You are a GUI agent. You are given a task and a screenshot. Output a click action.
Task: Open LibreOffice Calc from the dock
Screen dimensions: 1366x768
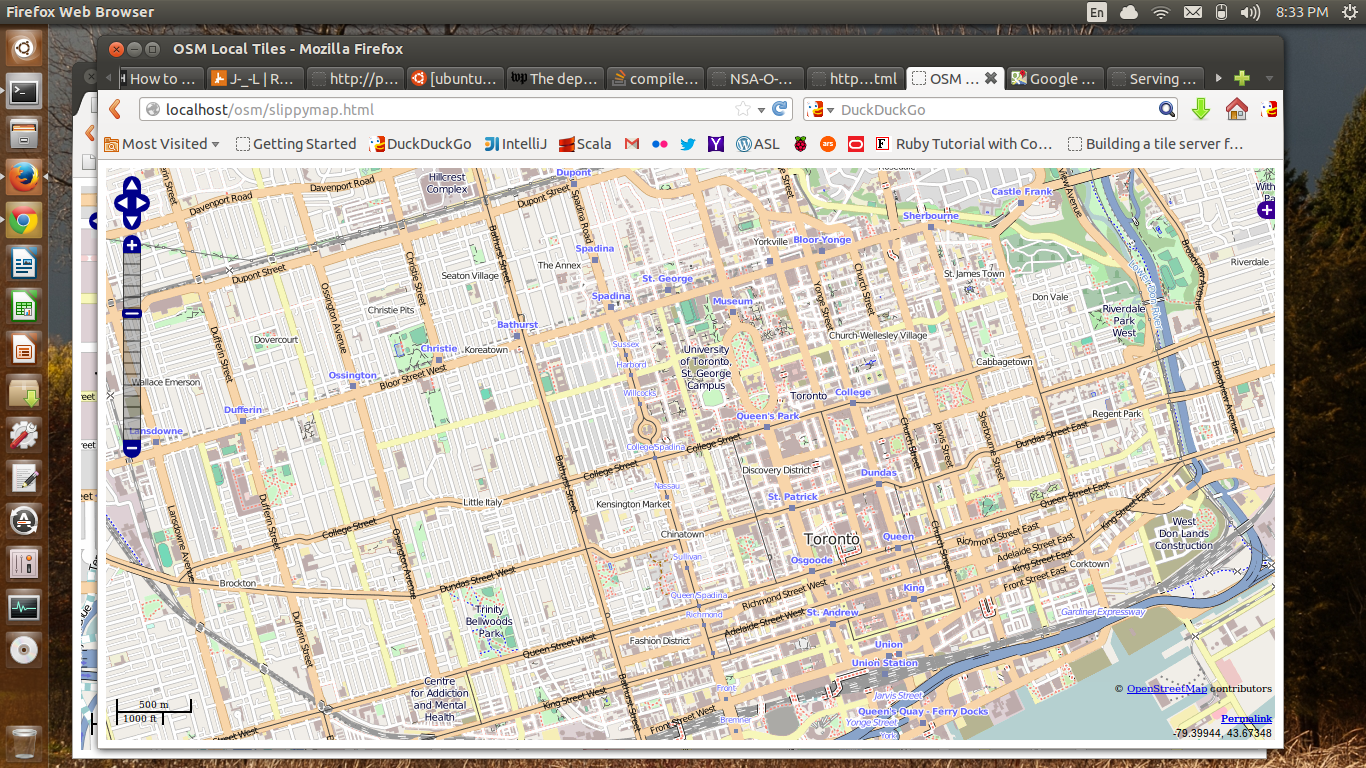click(x=24, y=307)
